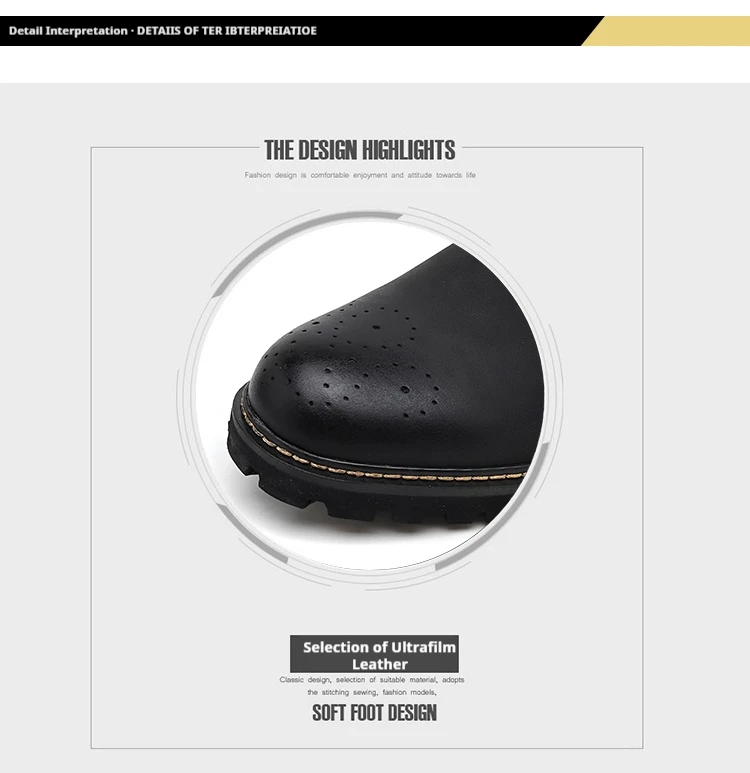
Task: Click the DETAIIS OF TER IBTERPREIATIOE text
Action: [x=226, y=31]
